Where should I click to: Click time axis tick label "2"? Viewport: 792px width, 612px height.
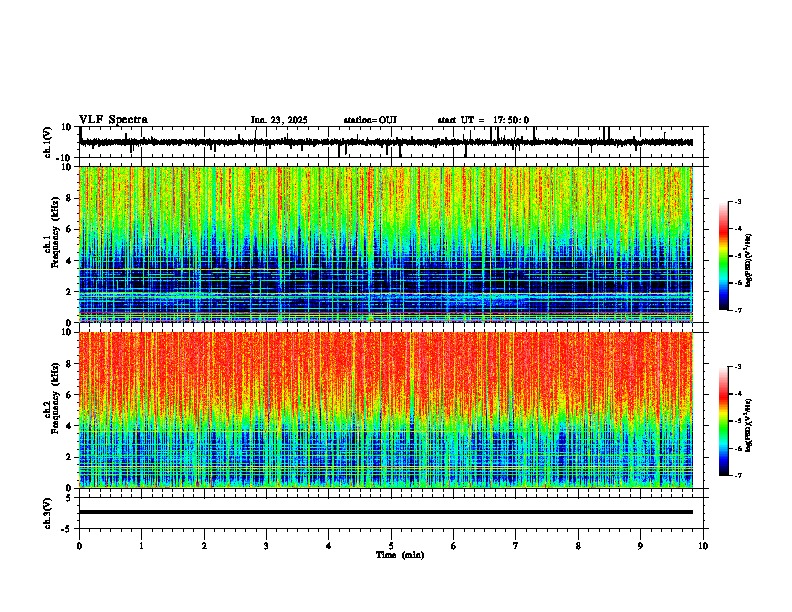click(x=204, y=546)
